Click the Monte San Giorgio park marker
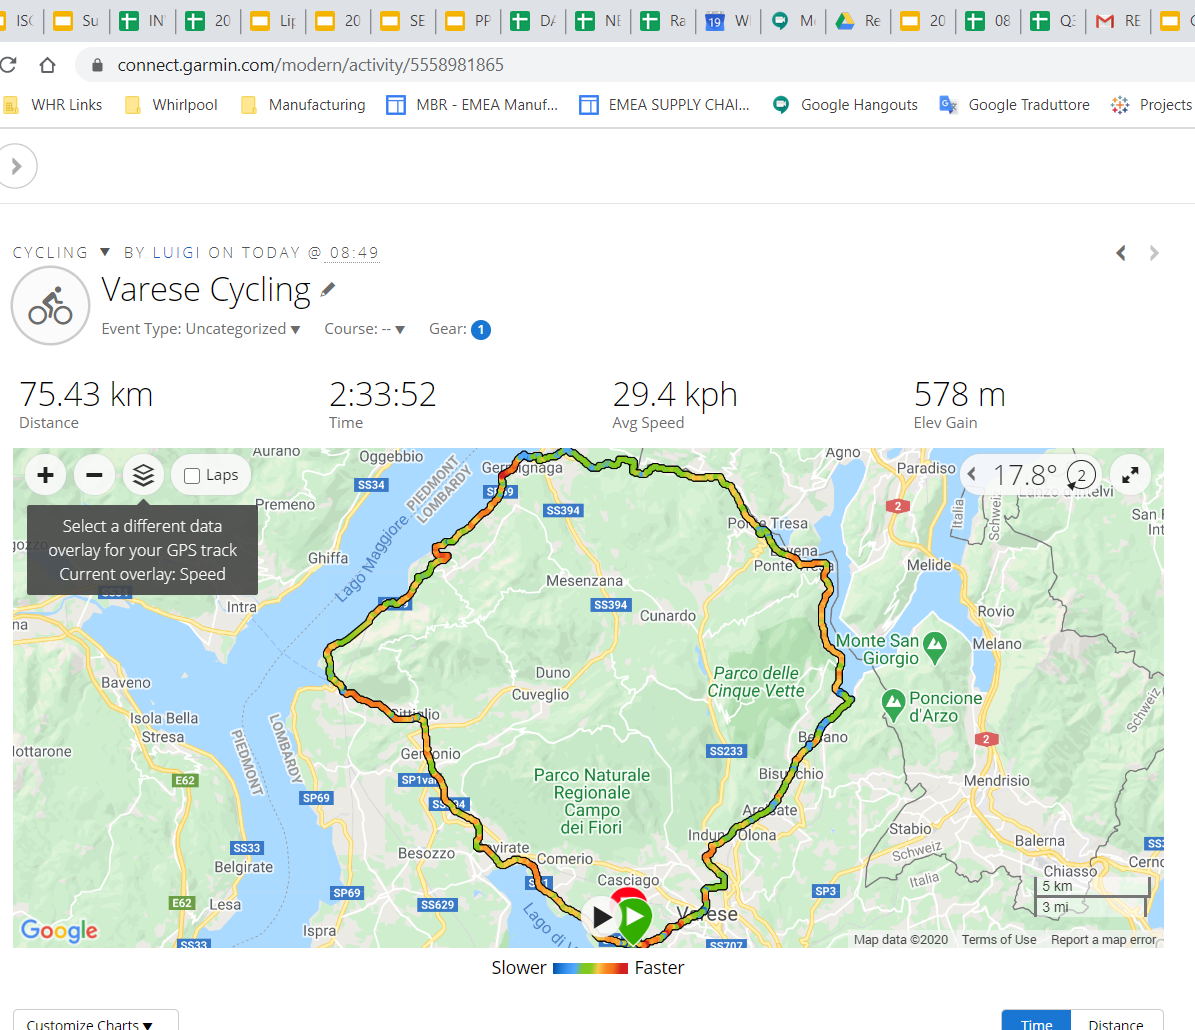 click(934, 647)
